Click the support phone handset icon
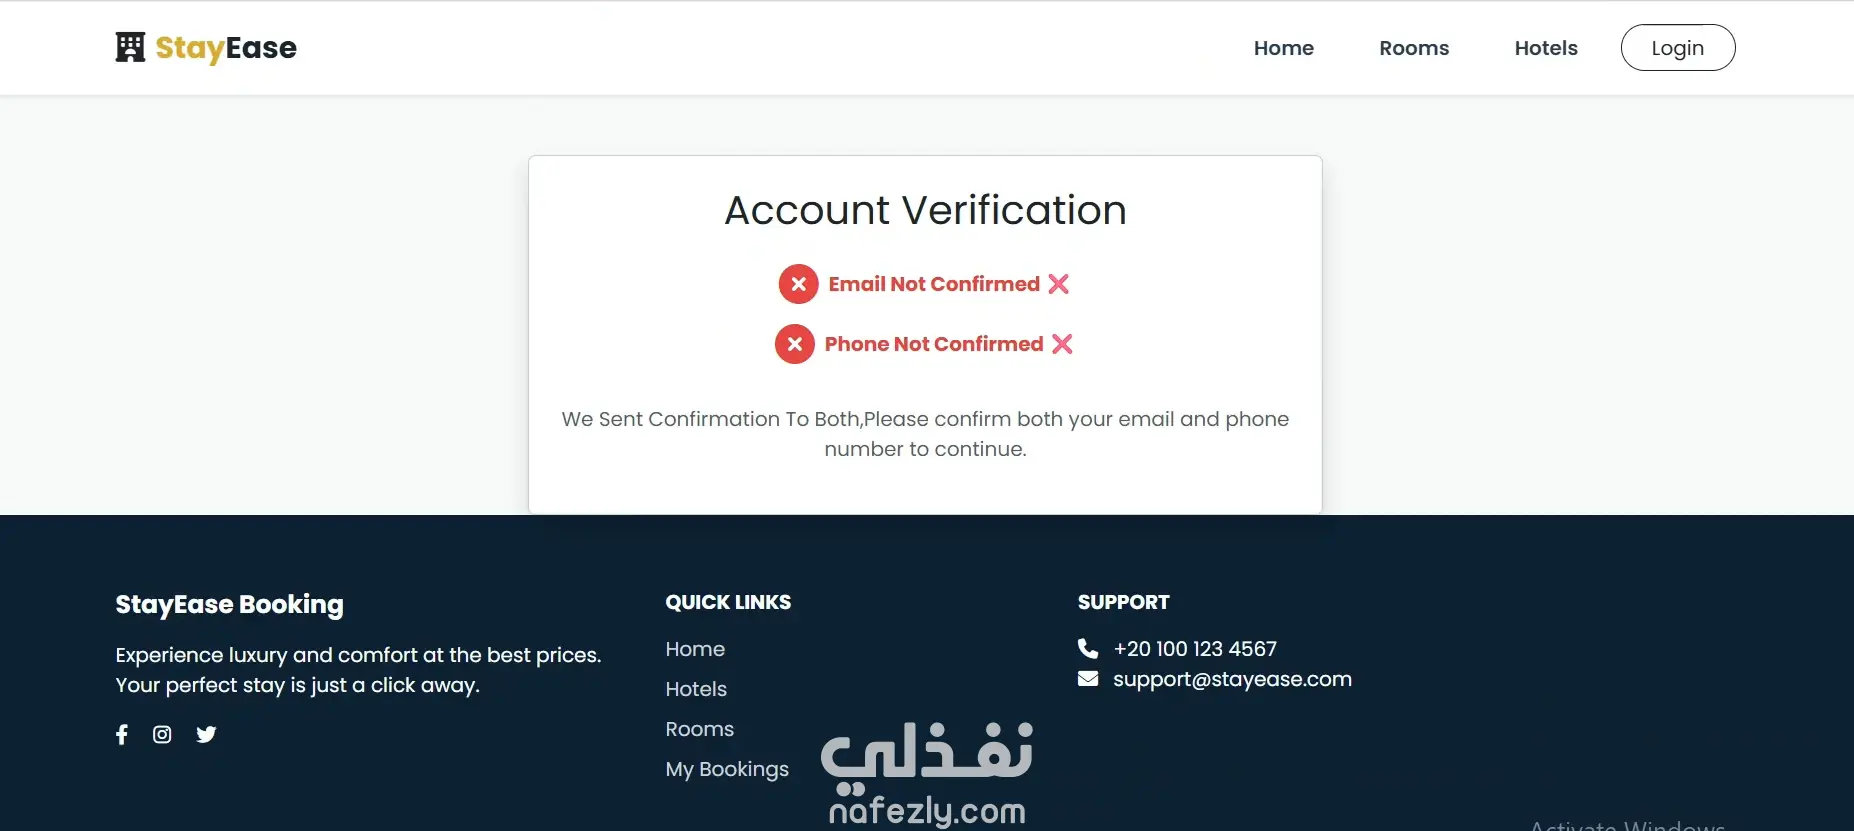This screenshot has width=1854, height=831. pos(1088,648)
